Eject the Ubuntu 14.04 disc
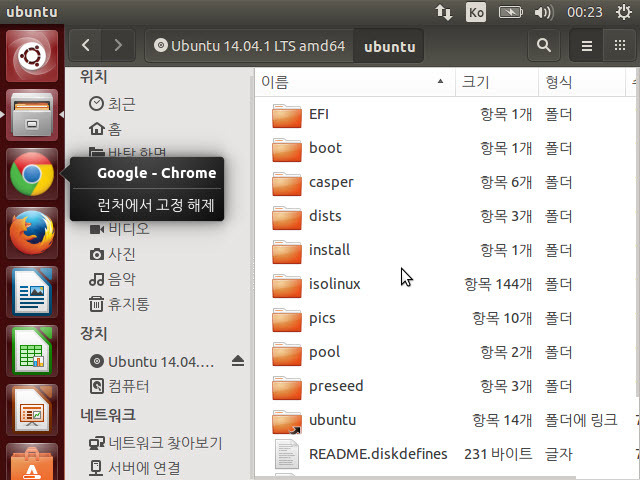This screenshot has height=480, width=640. [x=238, y=361]
